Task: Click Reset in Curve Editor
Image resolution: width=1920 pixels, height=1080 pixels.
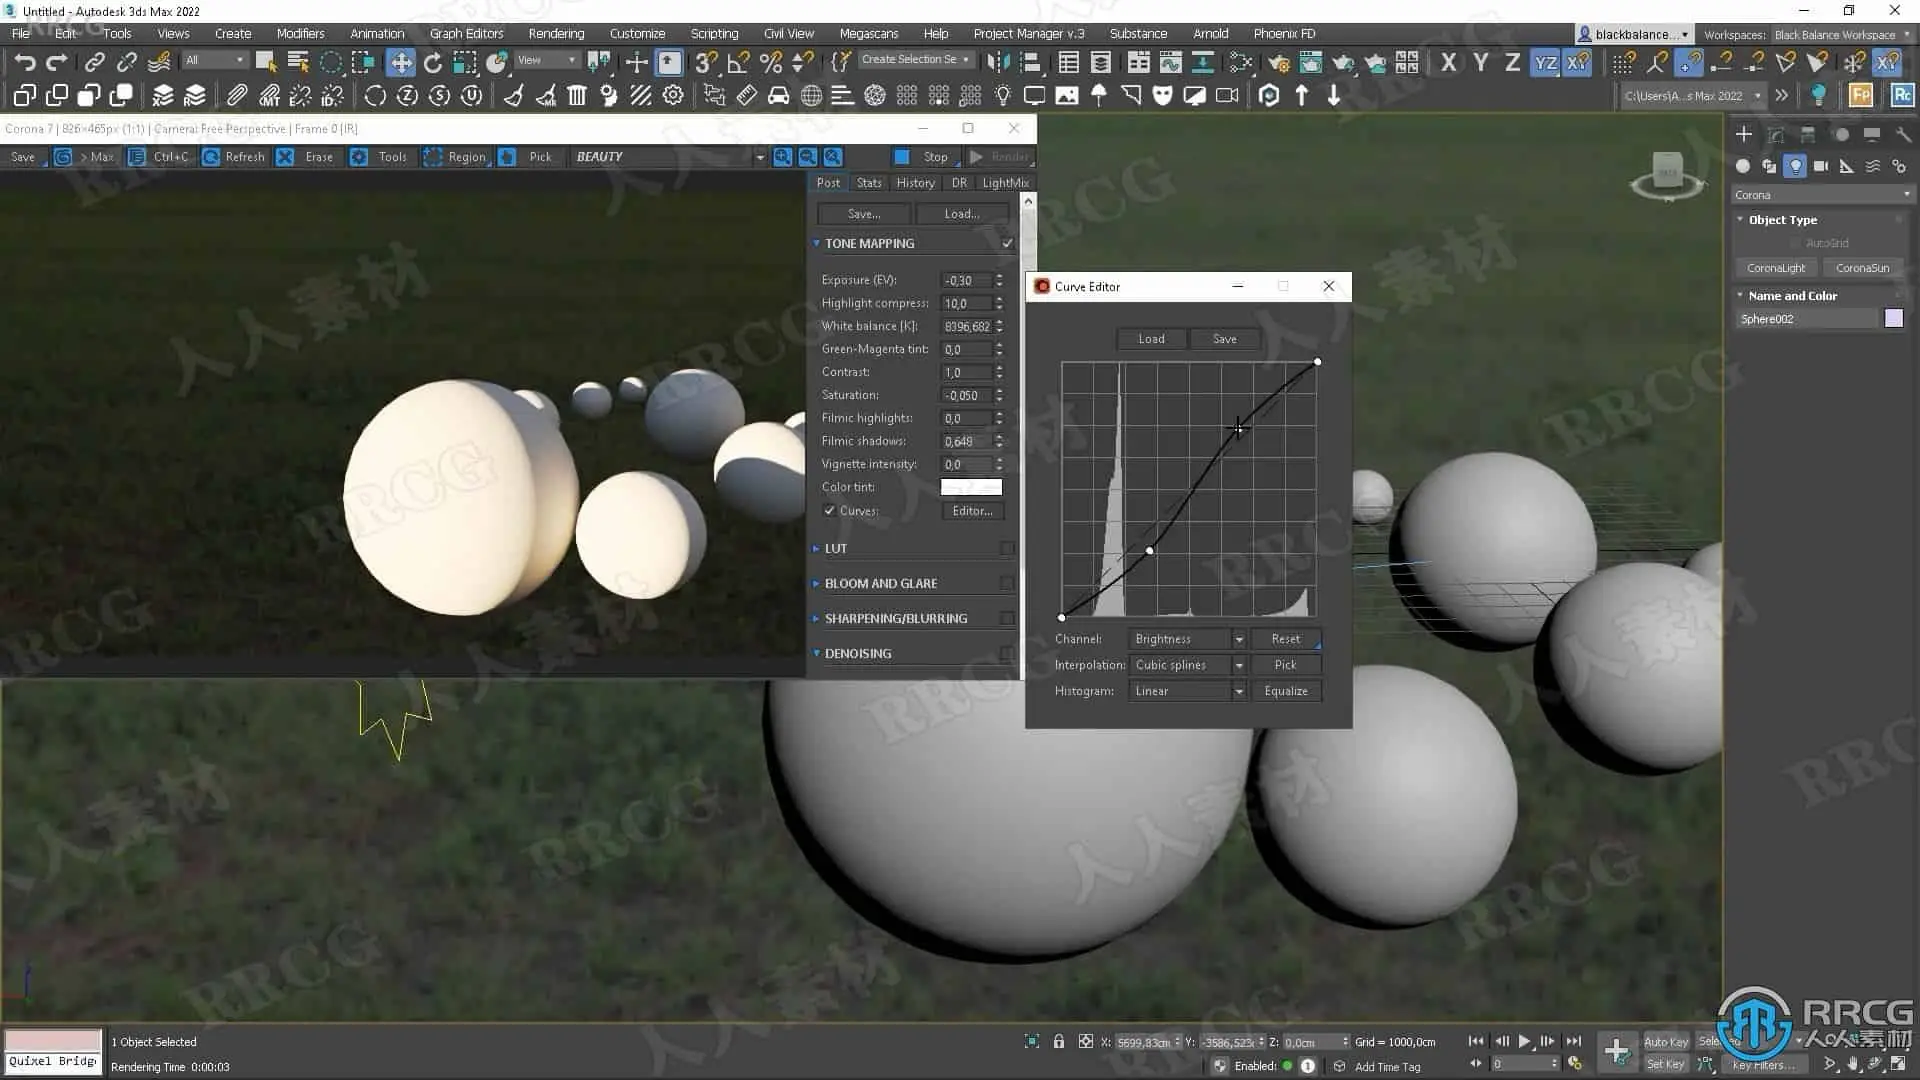Action: [x=1285, y=638]
